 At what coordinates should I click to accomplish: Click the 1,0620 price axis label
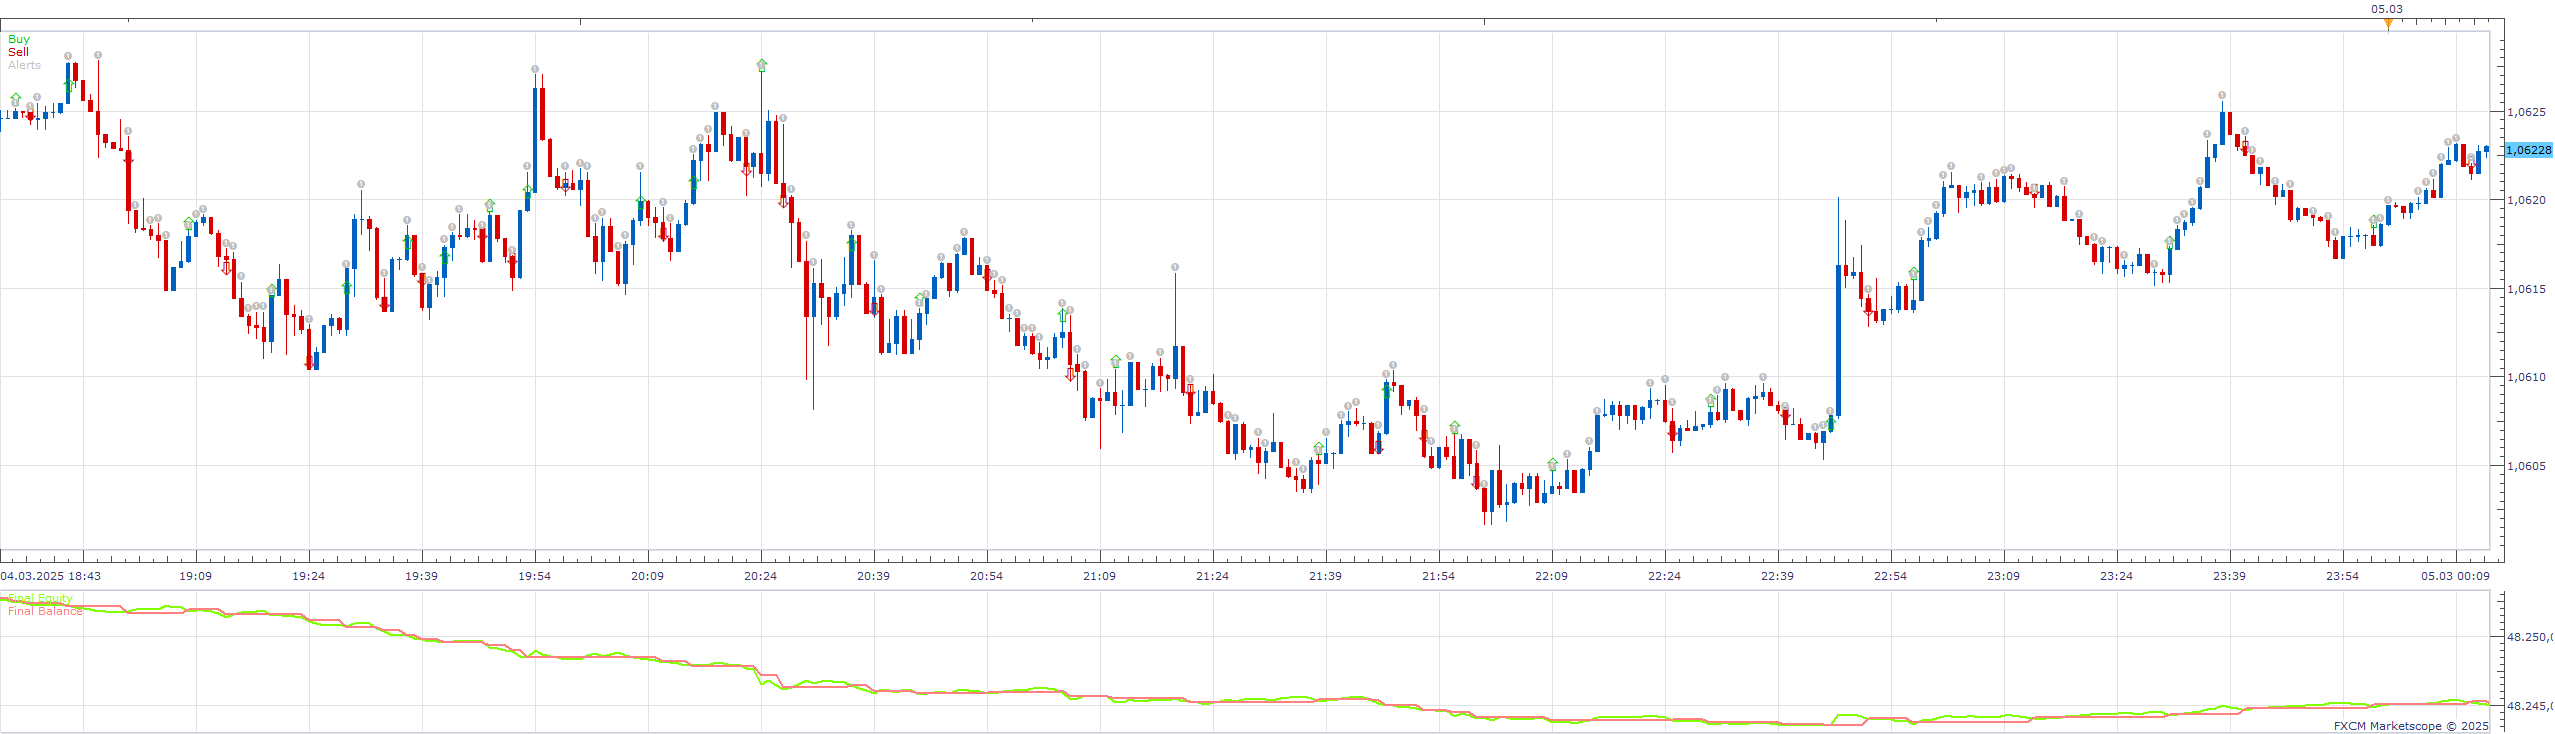(x=2526, y=200)
